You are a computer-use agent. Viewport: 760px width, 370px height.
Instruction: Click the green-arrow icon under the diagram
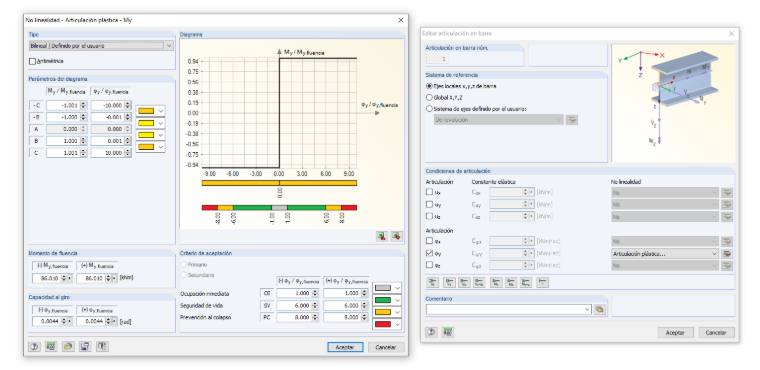(x=396, y=236)
